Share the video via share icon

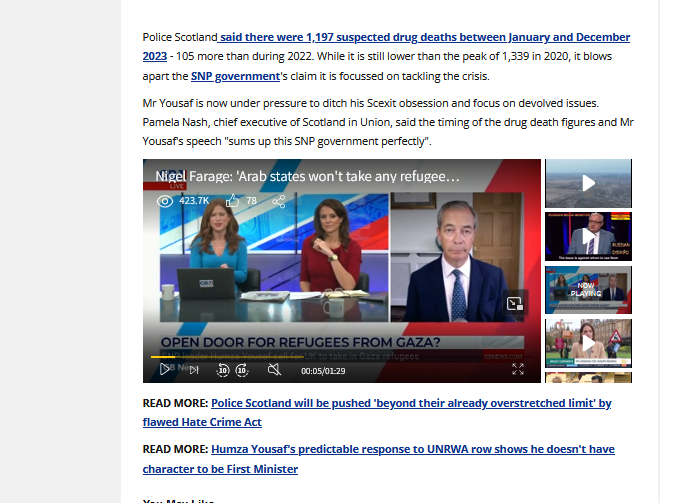pos(279,201)
